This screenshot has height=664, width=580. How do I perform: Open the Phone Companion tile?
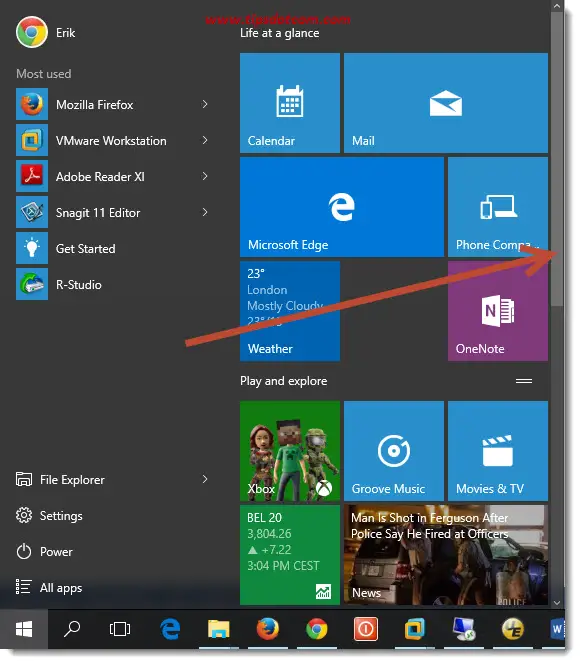pyautogui.click(x=498, y=207)
